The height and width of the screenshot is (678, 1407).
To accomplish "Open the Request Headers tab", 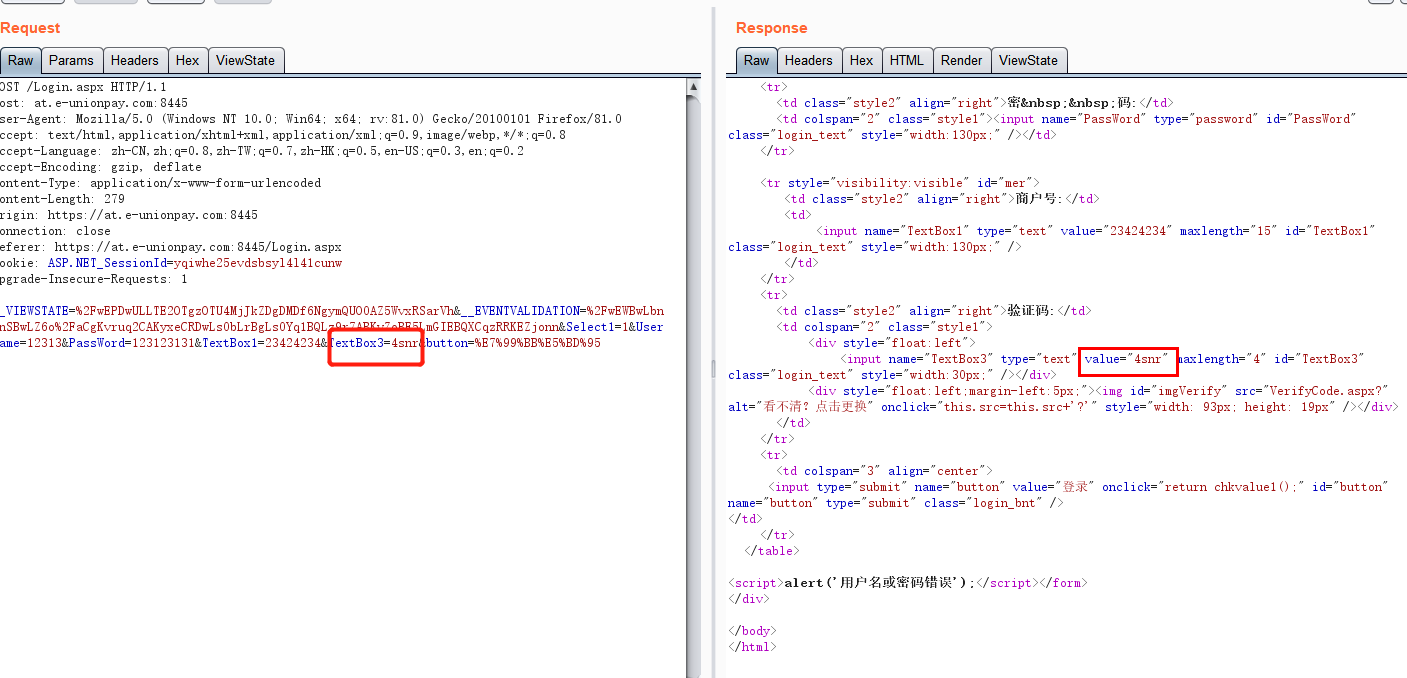I will click(x=134, y=60).
